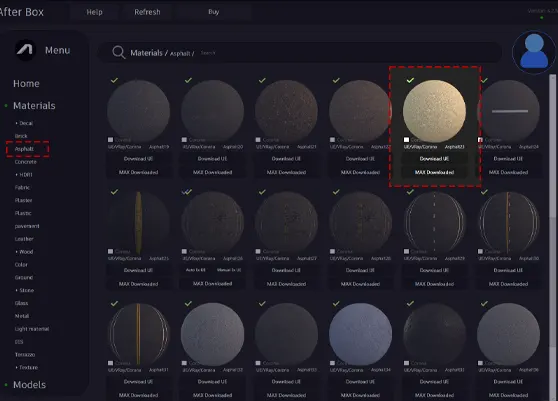Click Download UE for Asphalt23
Image resolution: width=558 pixels, height=401 pixels.
click(435, 159)
